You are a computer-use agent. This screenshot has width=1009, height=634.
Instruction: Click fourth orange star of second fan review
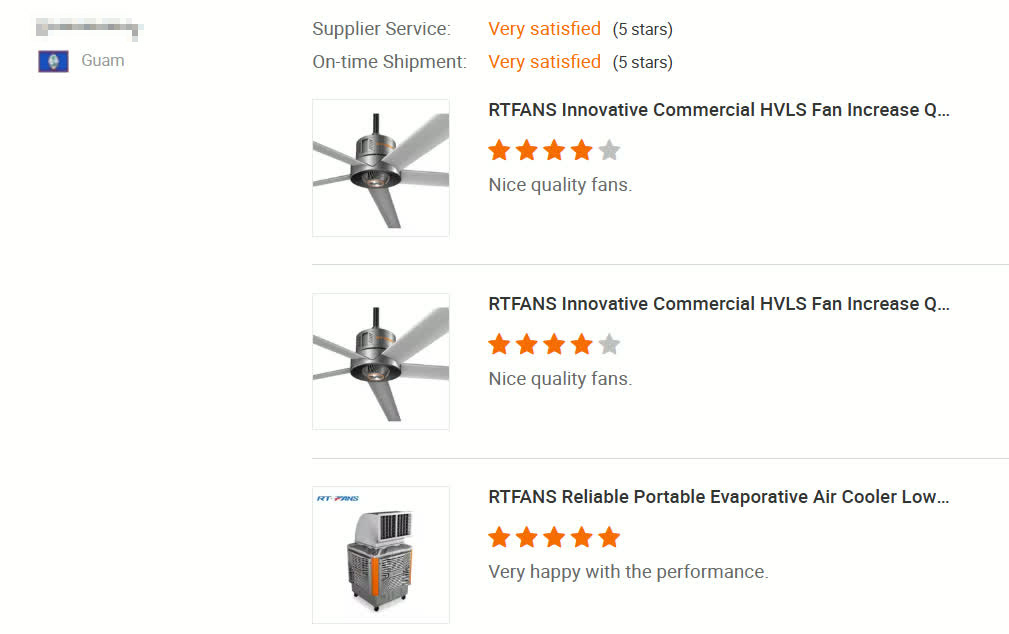click(x=582, y=345)
